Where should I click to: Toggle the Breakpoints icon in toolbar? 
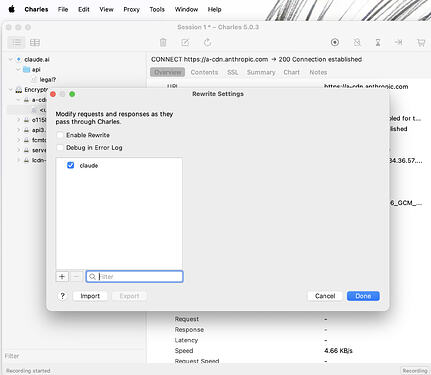pyautogui.click(x=399, y=42)
